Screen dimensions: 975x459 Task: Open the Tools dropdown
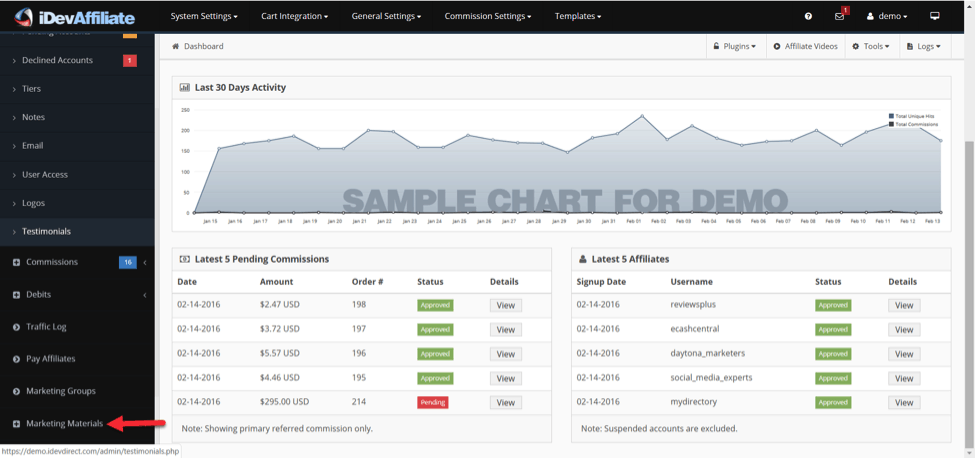(x=871, y=47)
